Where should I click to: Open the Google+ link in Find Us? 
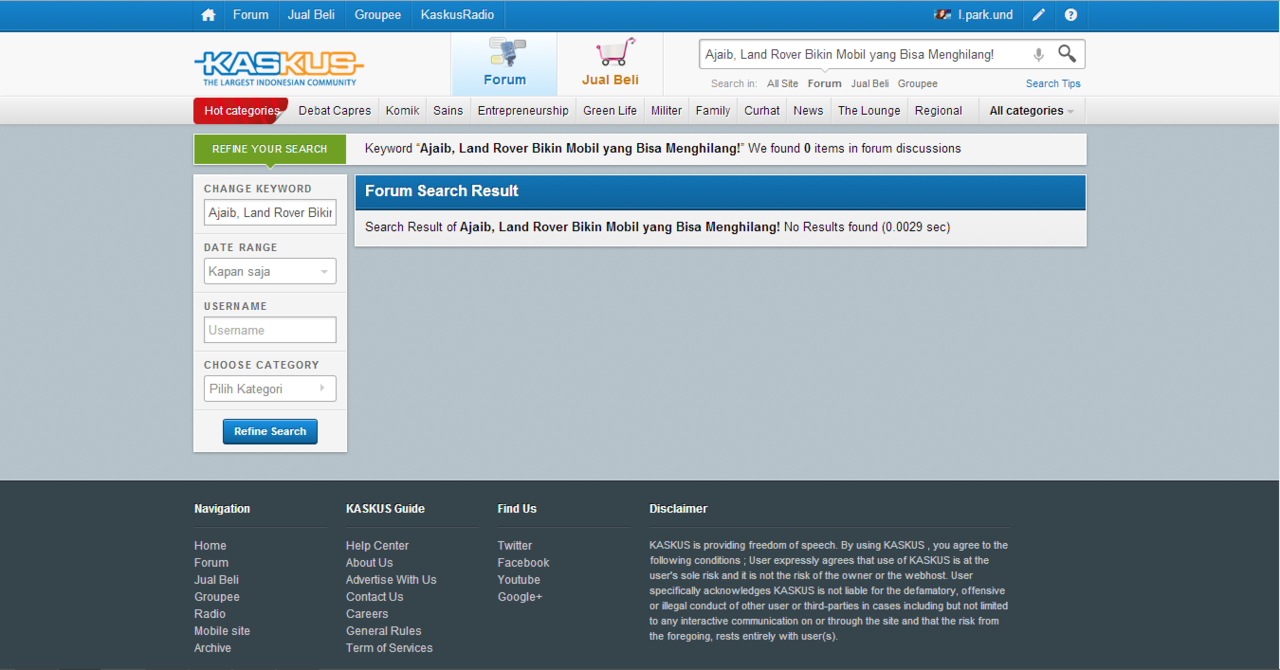pyautogui.click(x=520, y=597)
